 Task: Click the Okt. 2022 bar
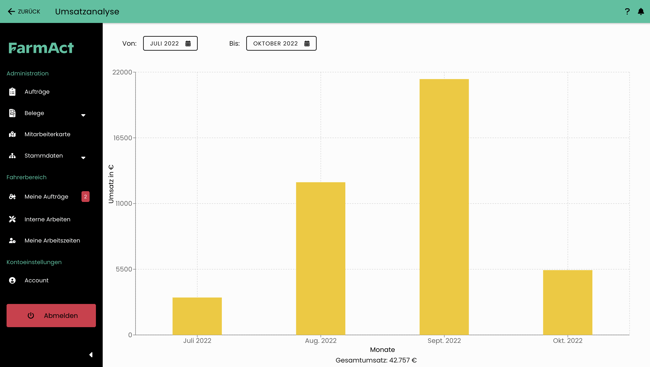[x=568, y=302]
